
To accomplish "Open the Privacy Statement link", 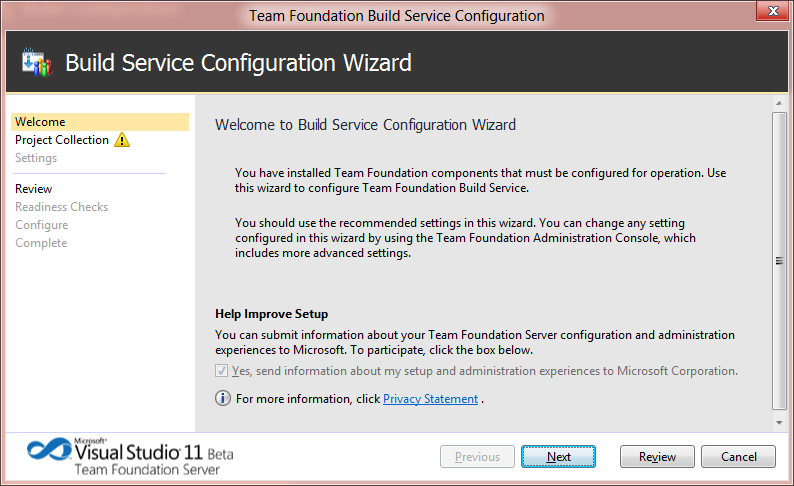I will click(x=430, y=399).
